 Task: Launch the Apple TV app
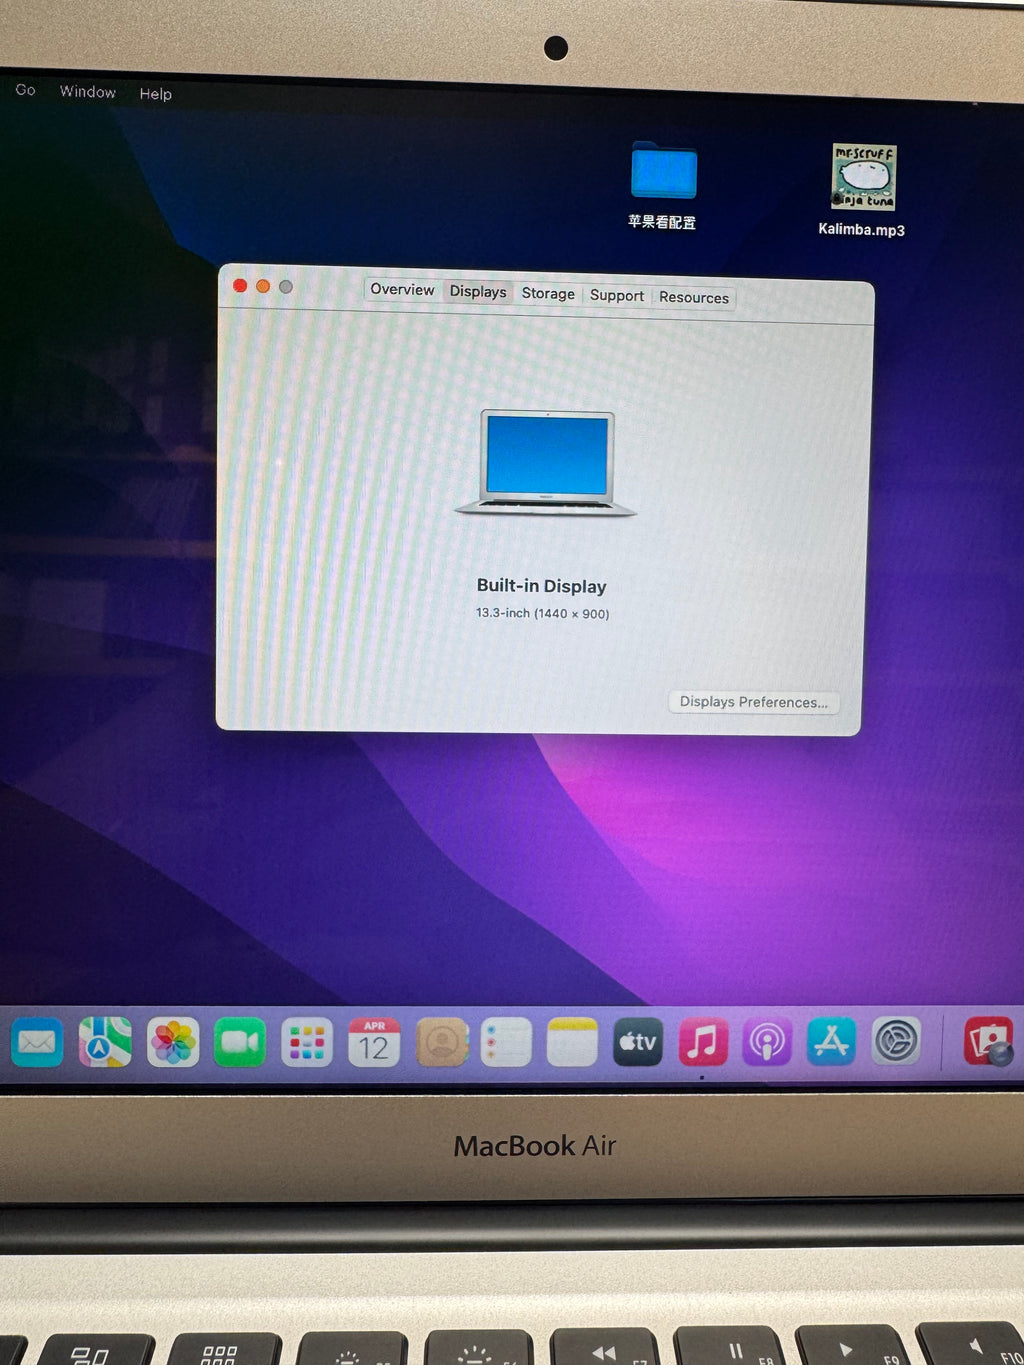click(638, 1042)
